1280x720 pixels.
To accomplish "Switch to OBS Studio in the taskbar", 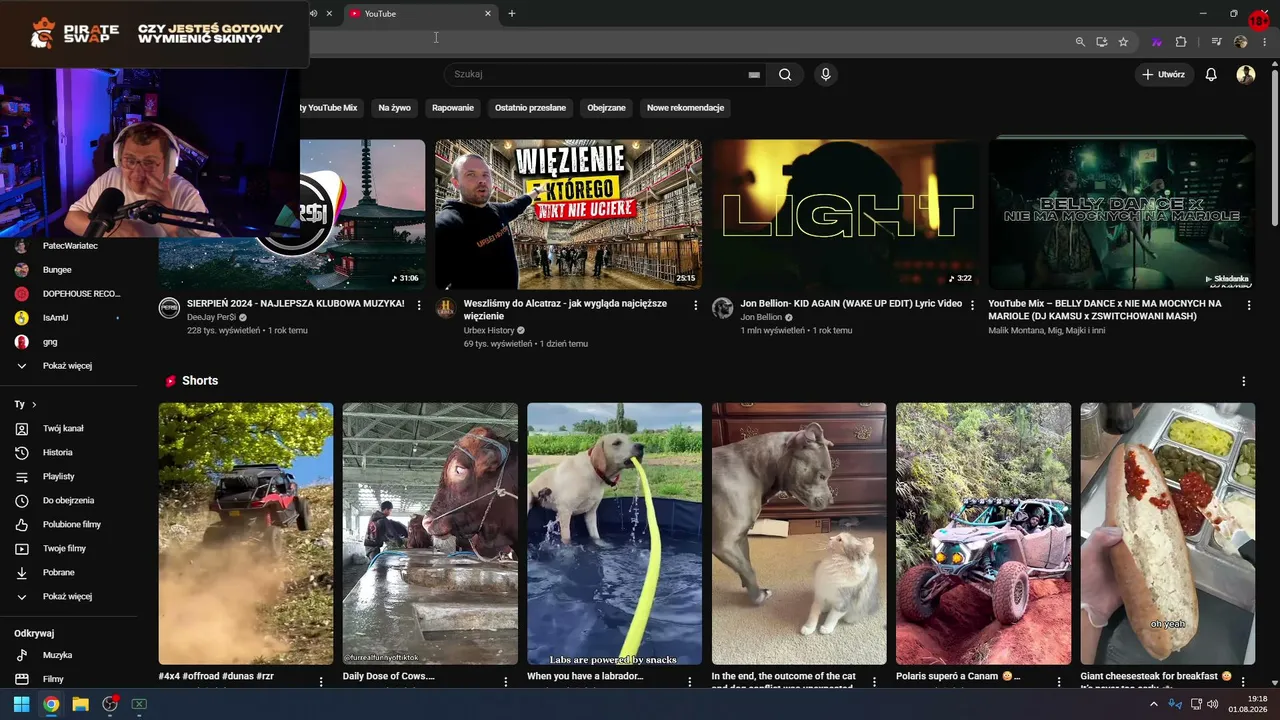I will (x=110, y=704).
